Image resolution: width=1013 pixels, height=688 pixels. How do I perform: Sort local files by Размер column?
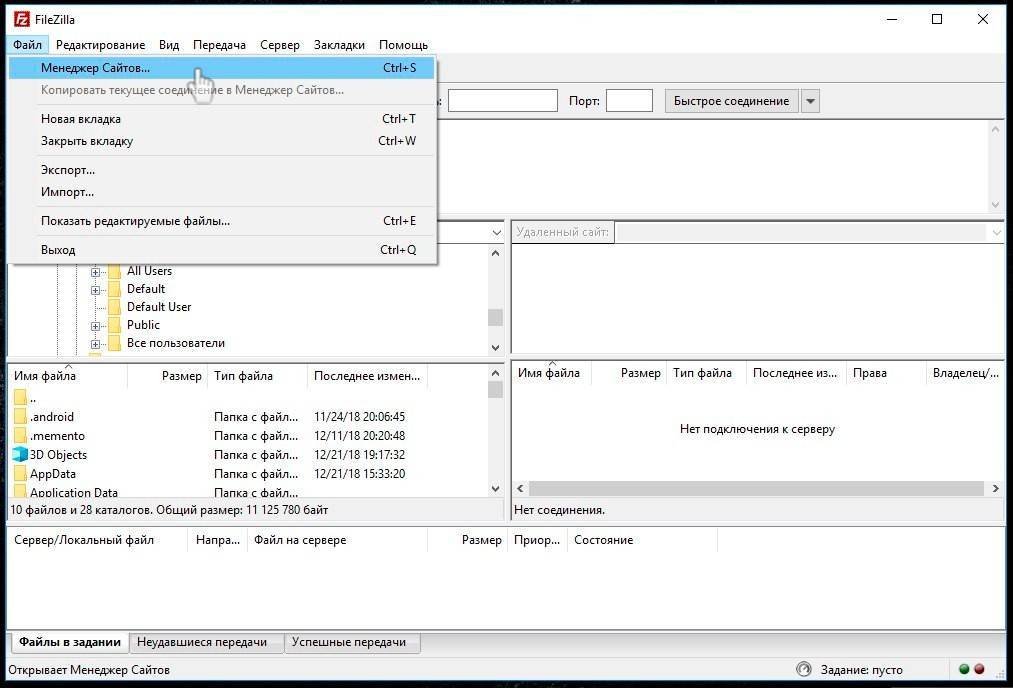(168, 376)
